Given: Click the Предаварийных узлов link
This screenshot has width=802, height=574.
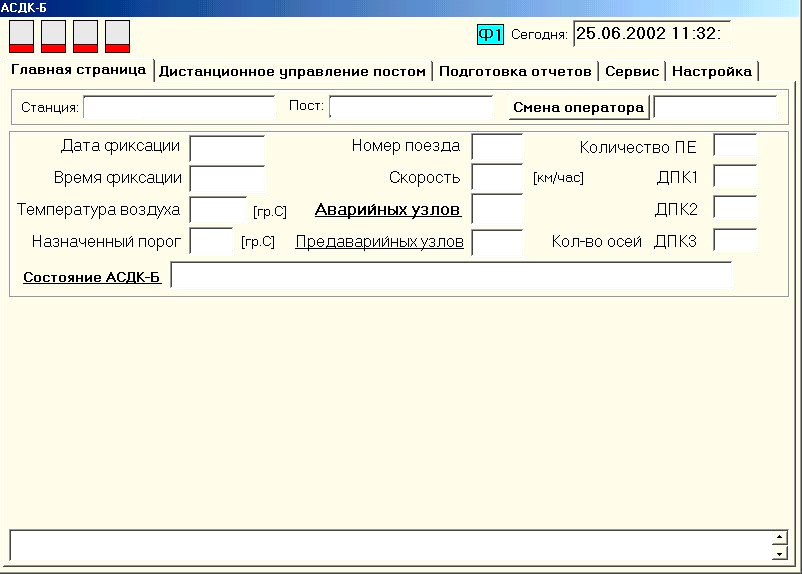Looking at the screenshot, I should click(x=380, y=241).
